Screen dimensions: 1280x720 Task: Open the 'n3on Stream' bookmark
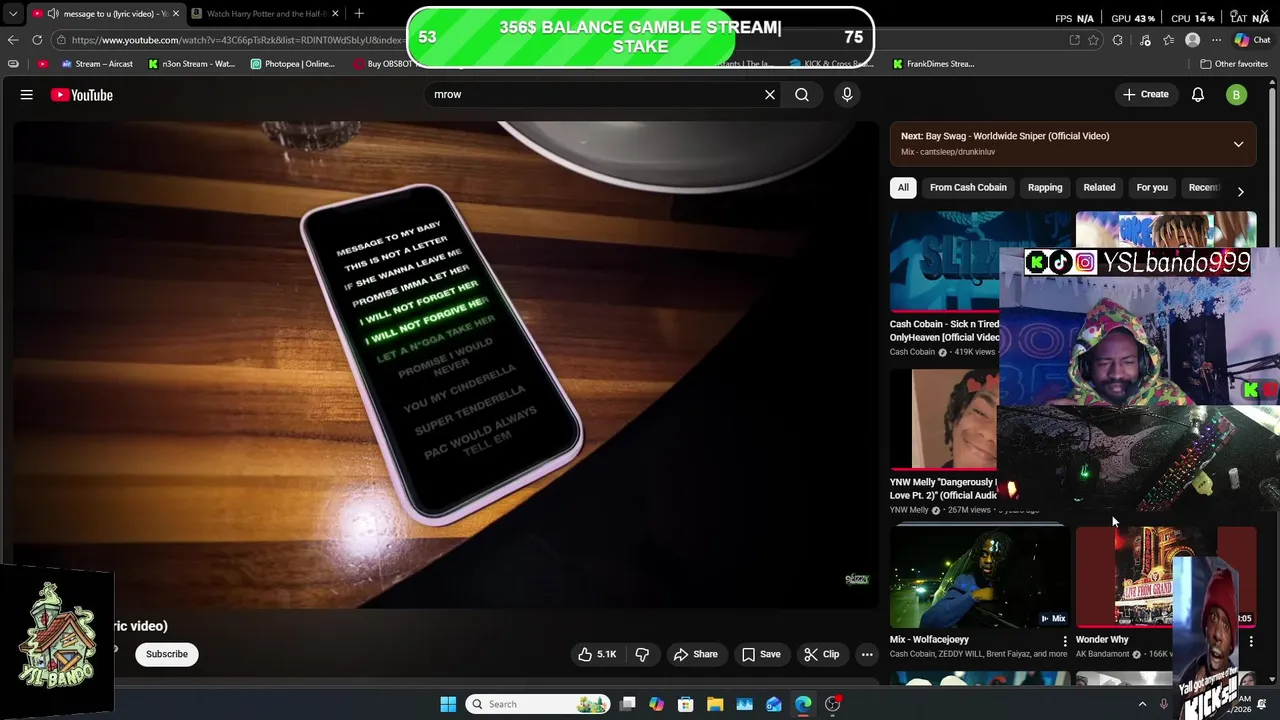[192, 64]
